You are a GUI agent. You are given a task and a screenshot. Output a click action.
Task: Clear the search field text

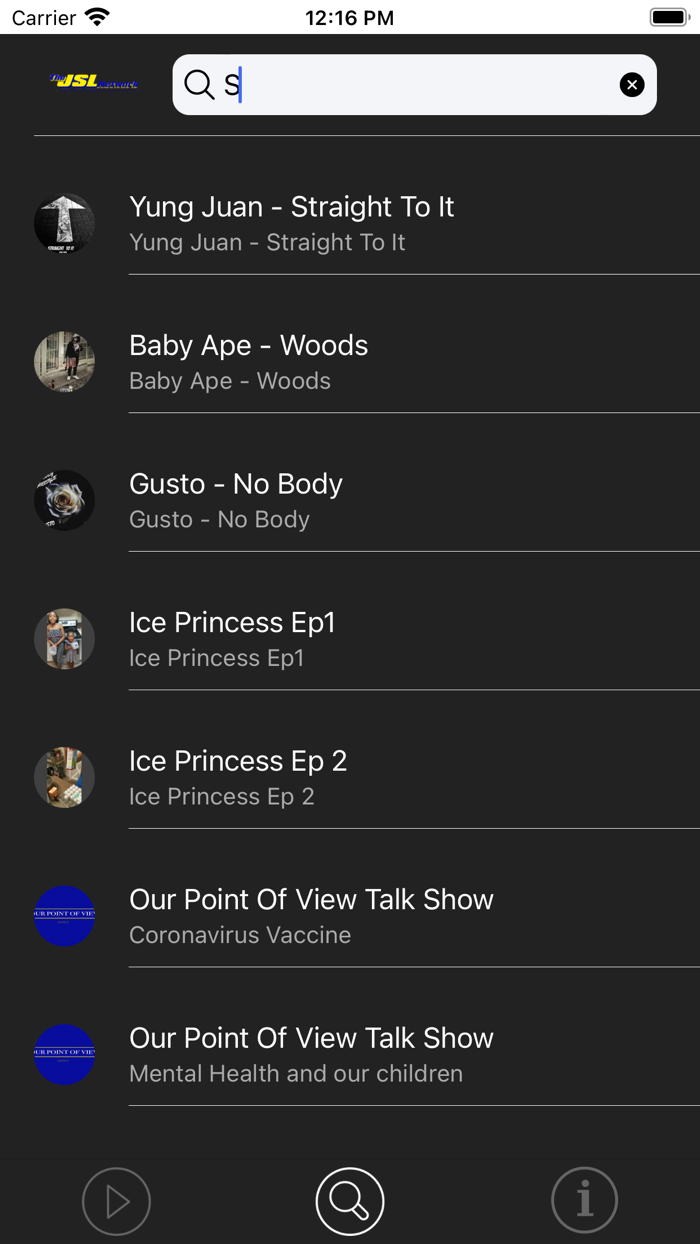[x=632, y=85]
